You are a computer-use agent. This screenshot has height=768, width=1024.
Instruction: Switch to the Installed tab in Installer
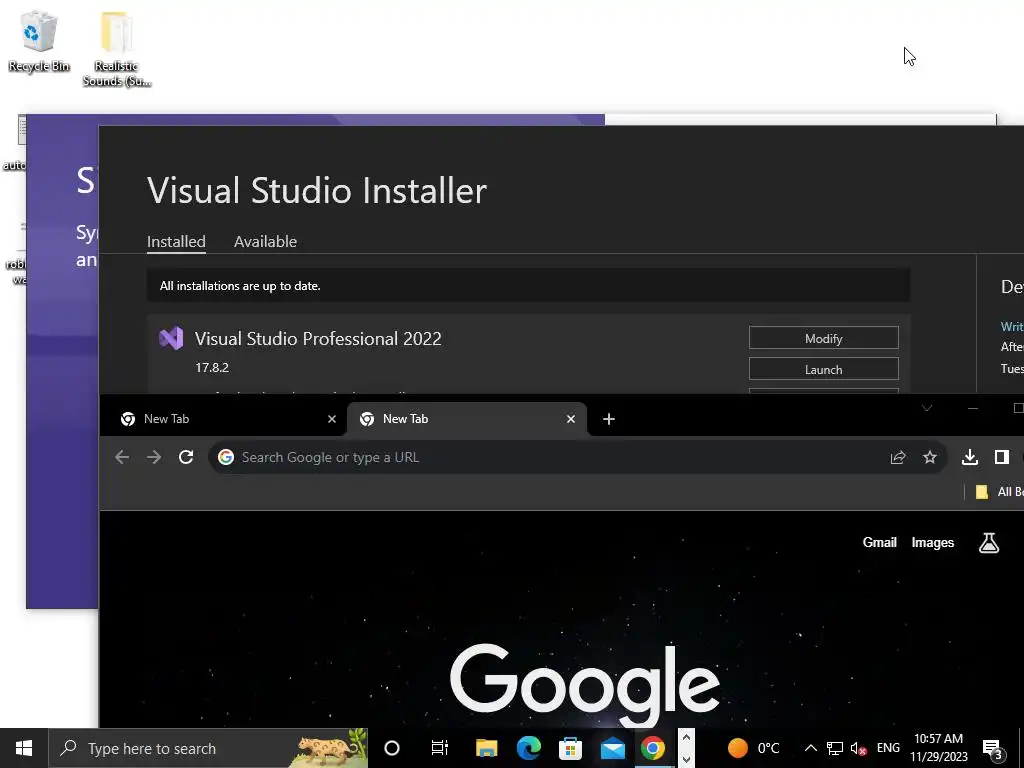(176, 242)
